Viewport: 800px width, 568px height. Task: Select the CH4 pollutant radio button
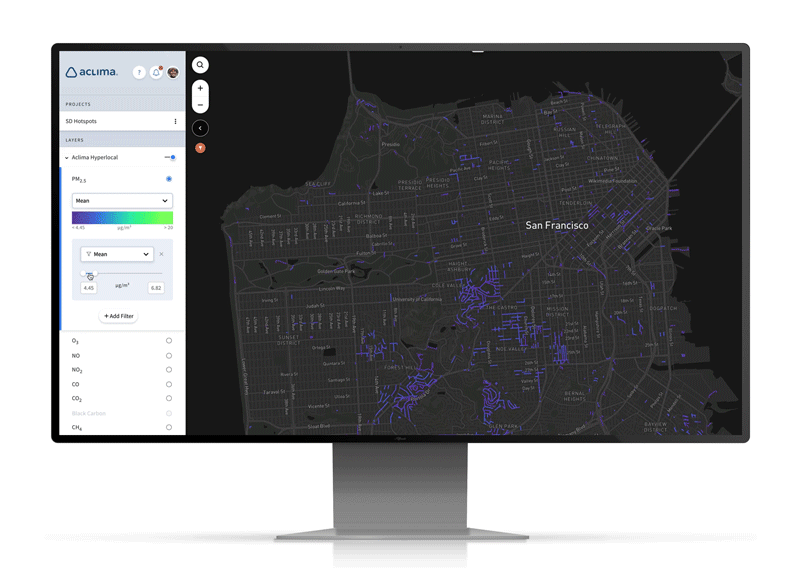168,427
